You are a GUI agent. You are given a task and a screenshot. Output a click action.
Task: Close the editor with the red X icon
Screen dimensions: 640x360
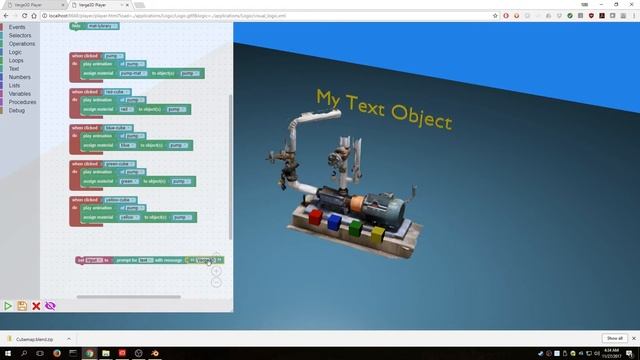[36, 306]
